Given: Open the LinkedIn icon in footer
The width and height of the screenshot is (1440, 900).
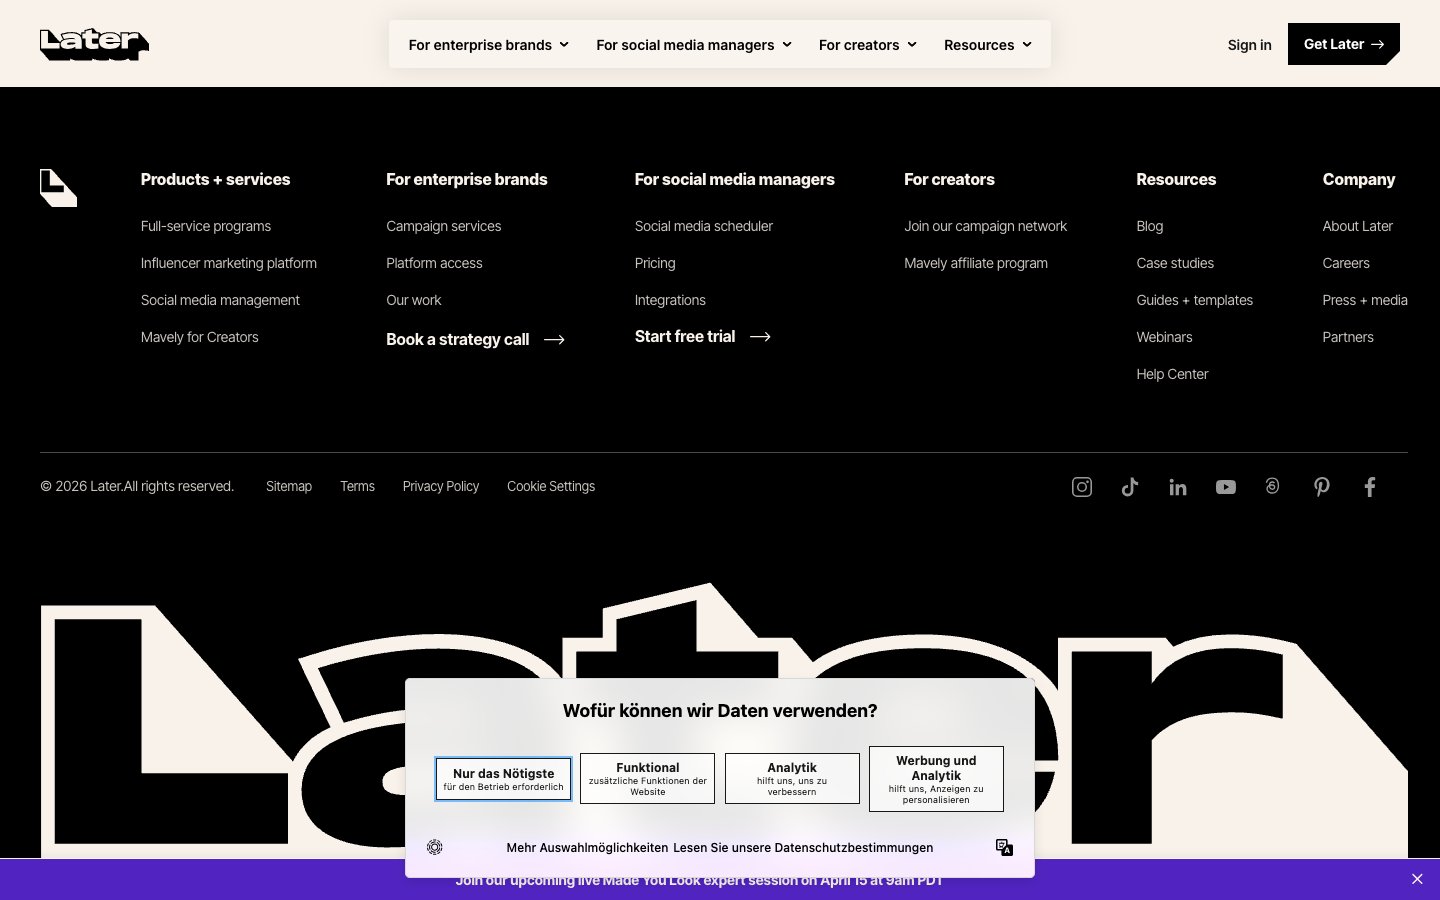Looking at the screenshot, I should click(1177, 487).
